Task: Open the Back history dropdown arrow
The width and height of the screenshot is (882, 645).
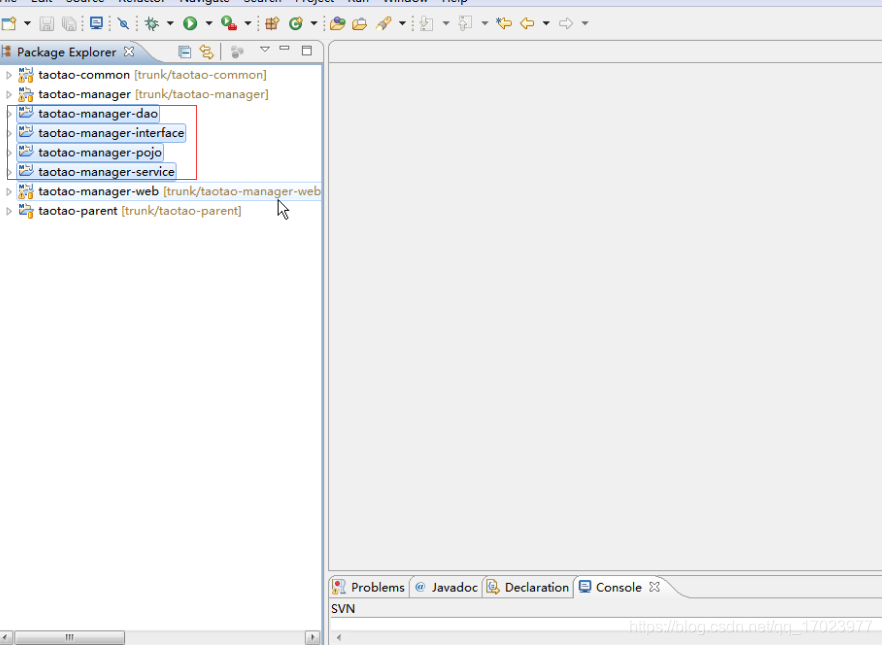Action: [546, 24]
